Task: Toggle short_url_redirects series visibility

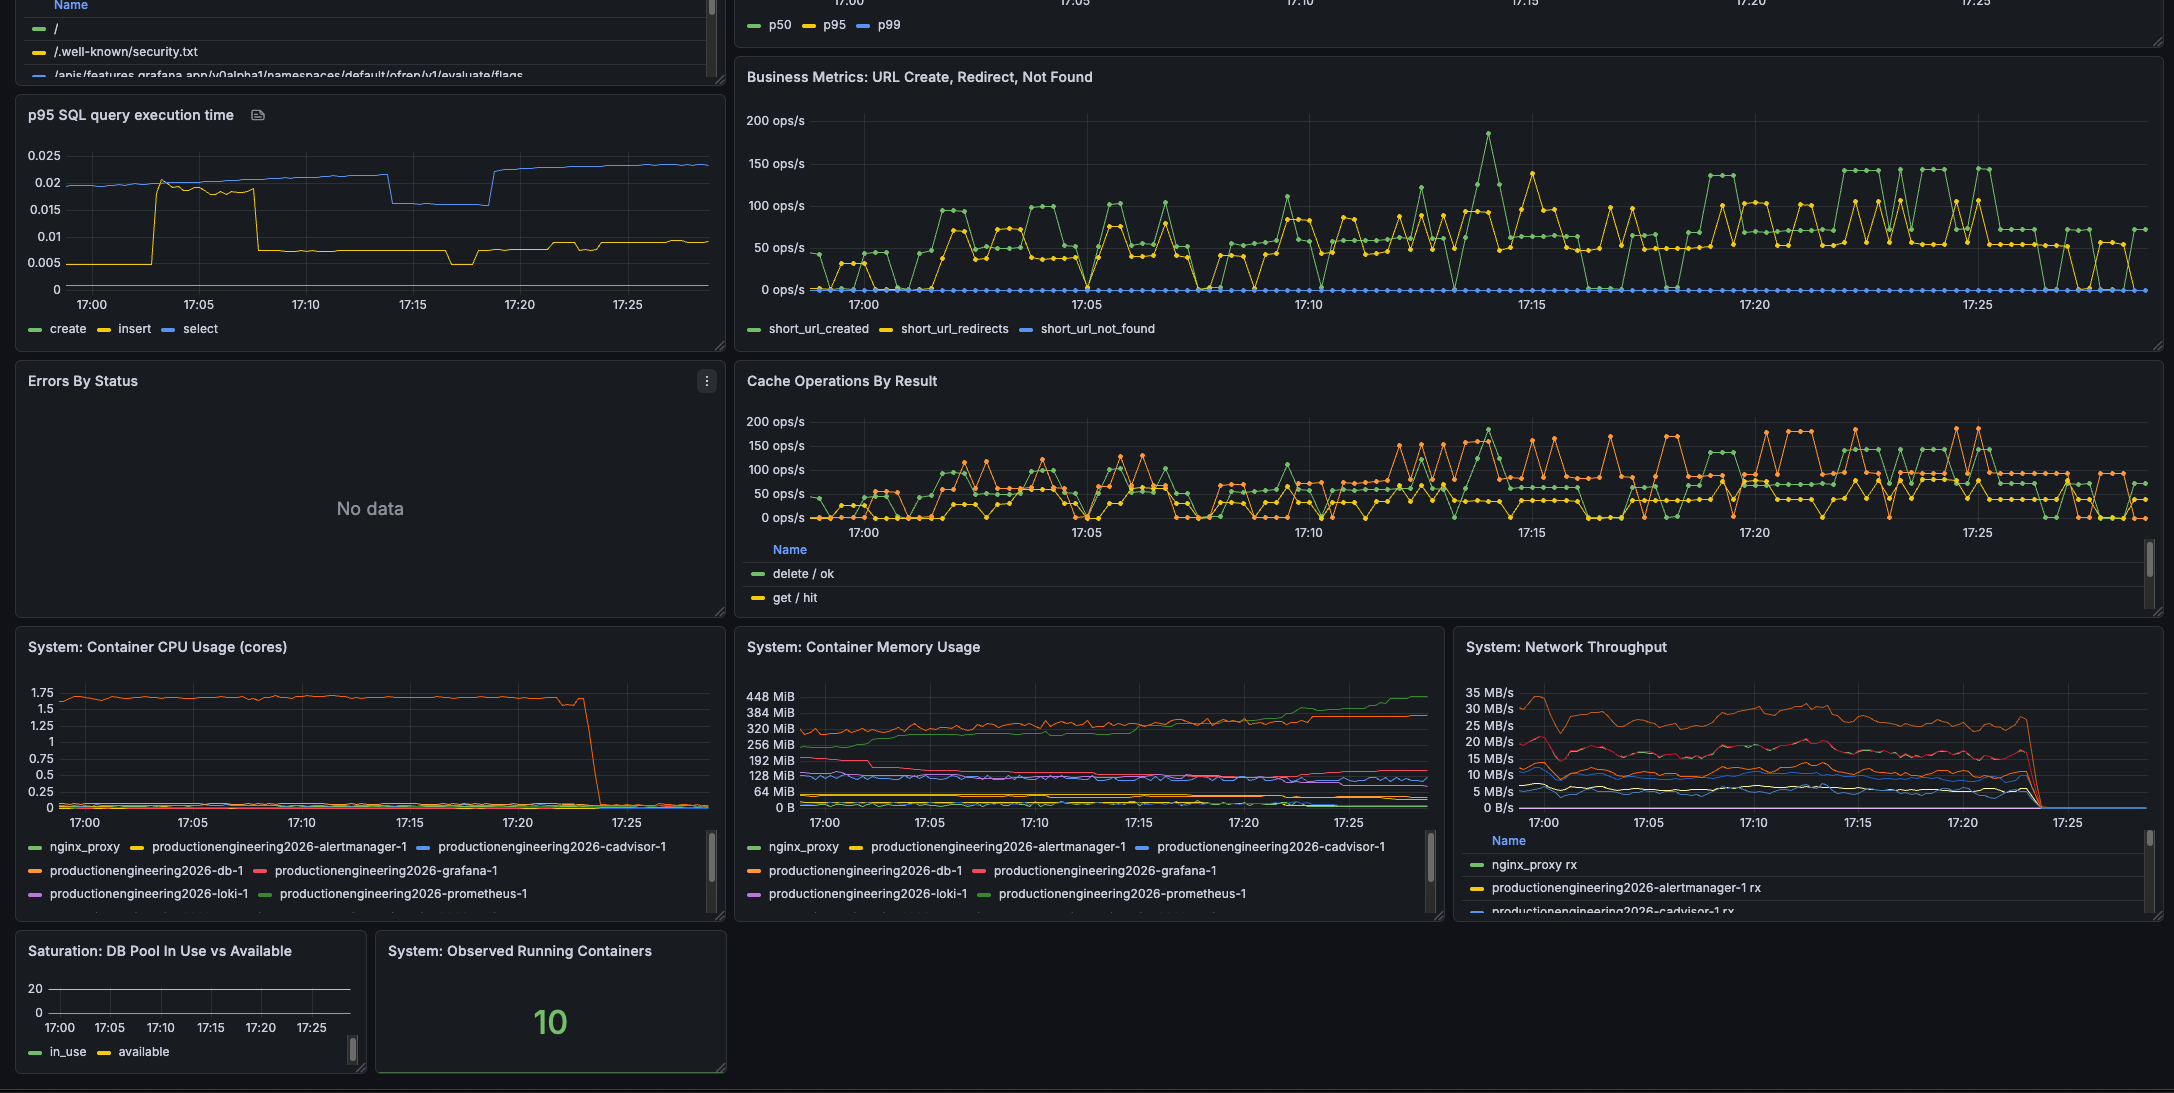Action: tap(953, 329)
